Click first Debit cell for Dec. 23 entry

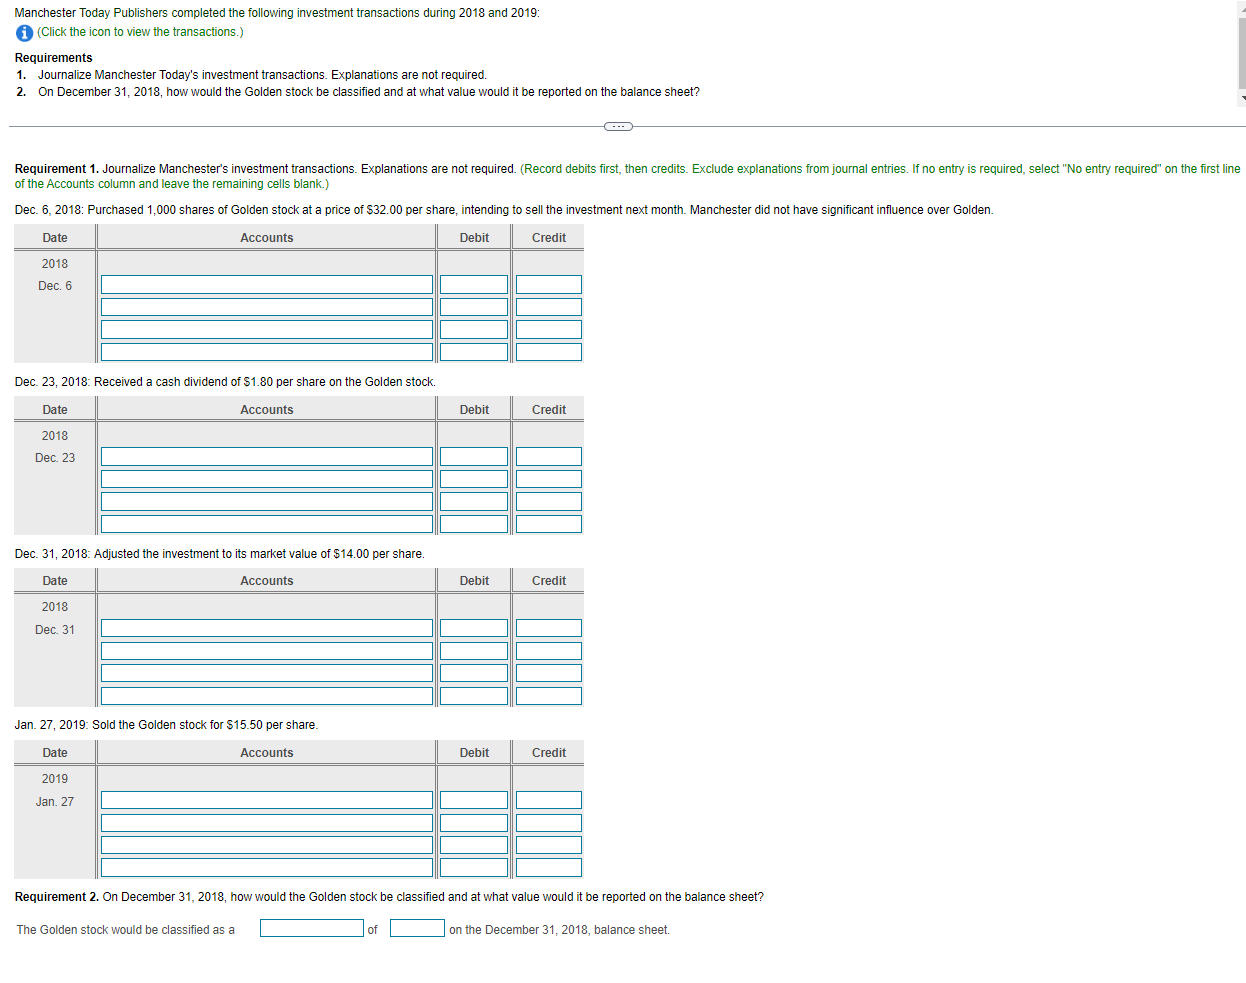(x=474, y=457)
